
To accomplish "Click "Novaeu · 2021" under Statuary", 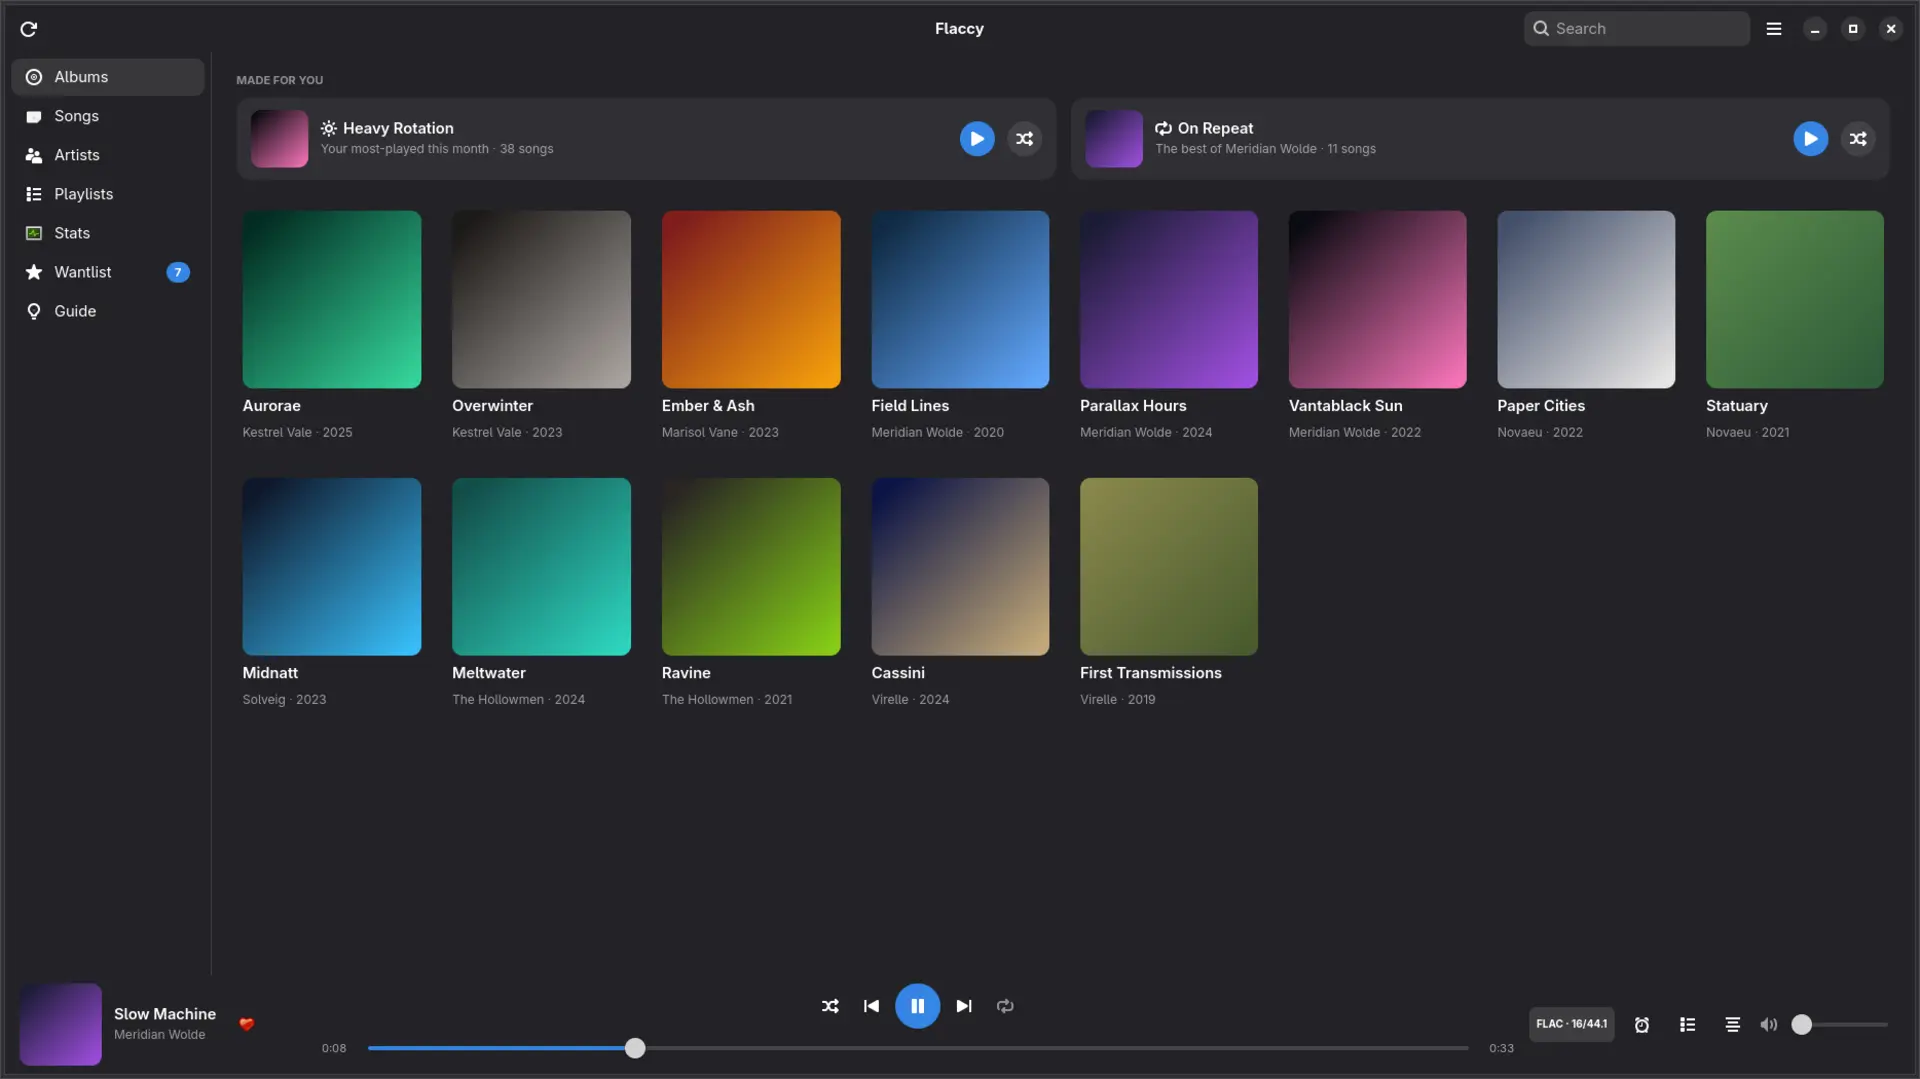I will [x=1747, y=432].
